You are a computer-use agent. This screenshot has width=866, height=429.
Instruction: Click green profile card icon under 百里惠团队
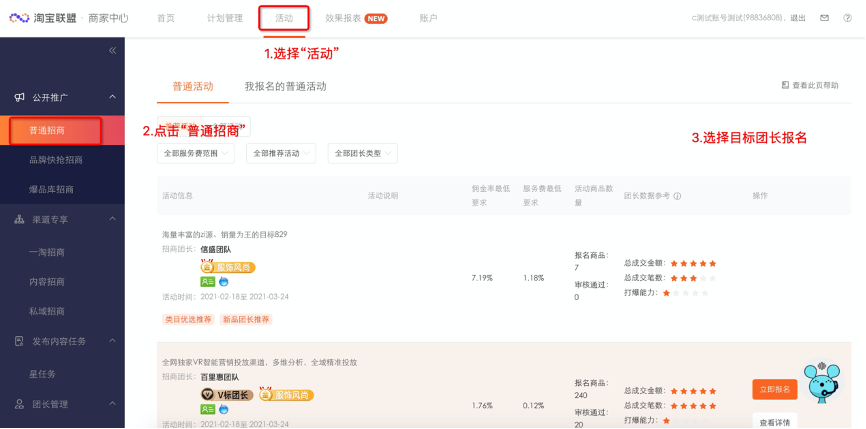coord(208,409)
